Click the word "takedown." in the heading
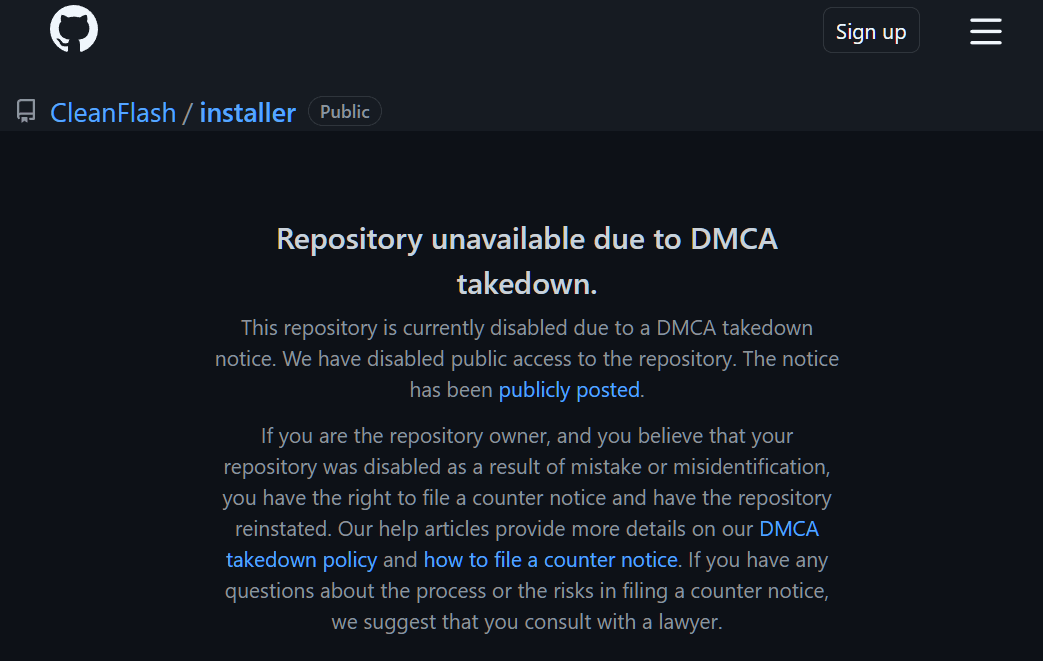This screenshot has height=661, width=1043. pyautogui.click(x=527, y=284)
